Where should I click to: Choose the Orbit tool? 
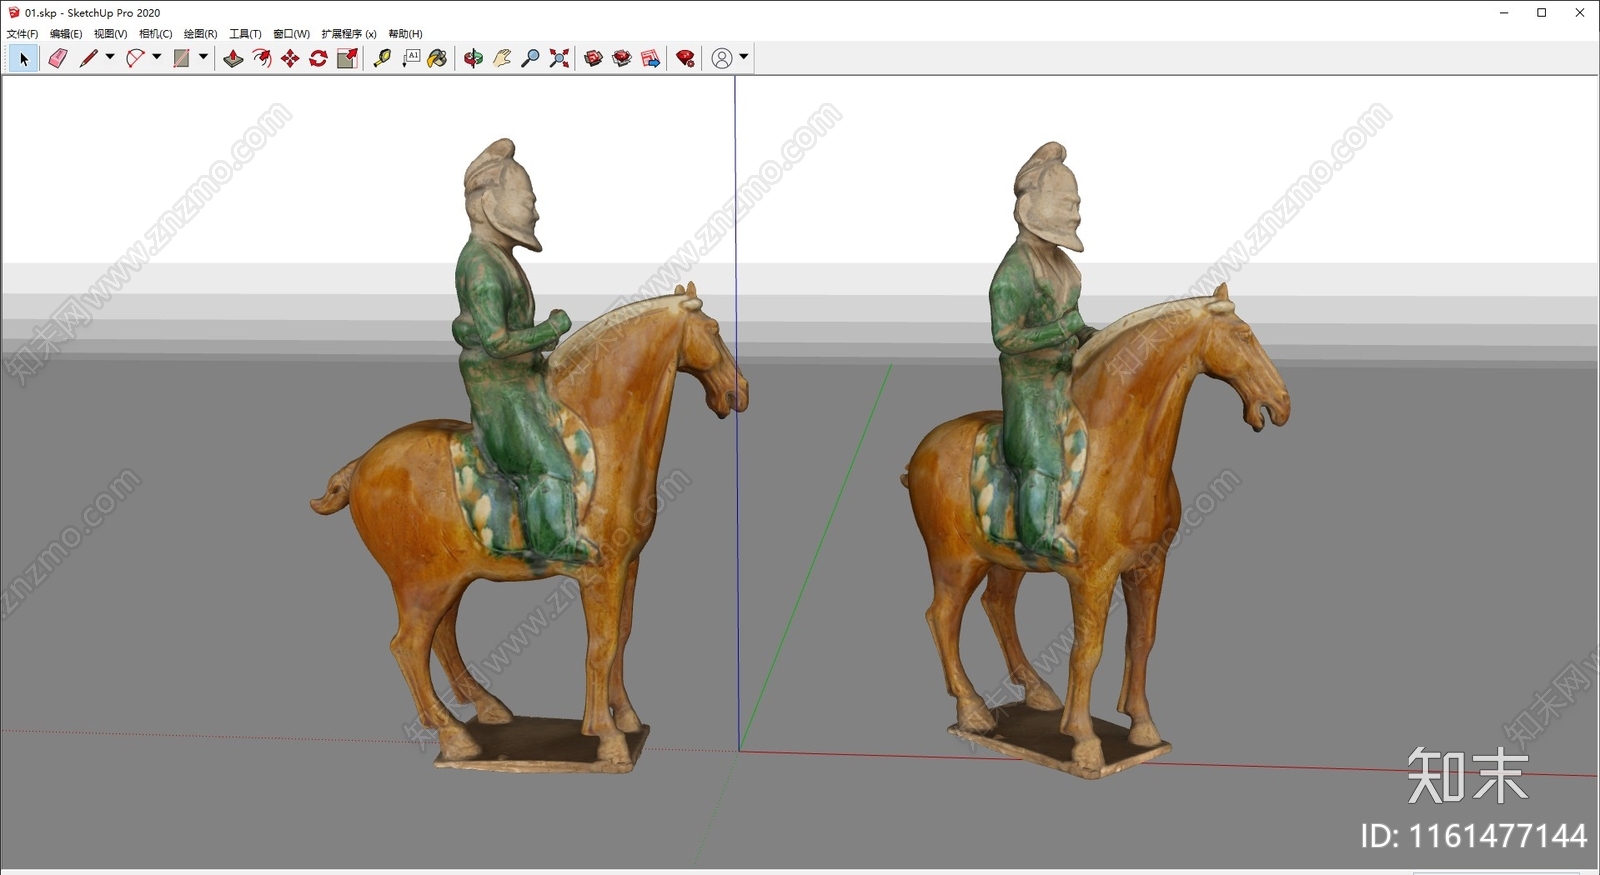point(473,59)
